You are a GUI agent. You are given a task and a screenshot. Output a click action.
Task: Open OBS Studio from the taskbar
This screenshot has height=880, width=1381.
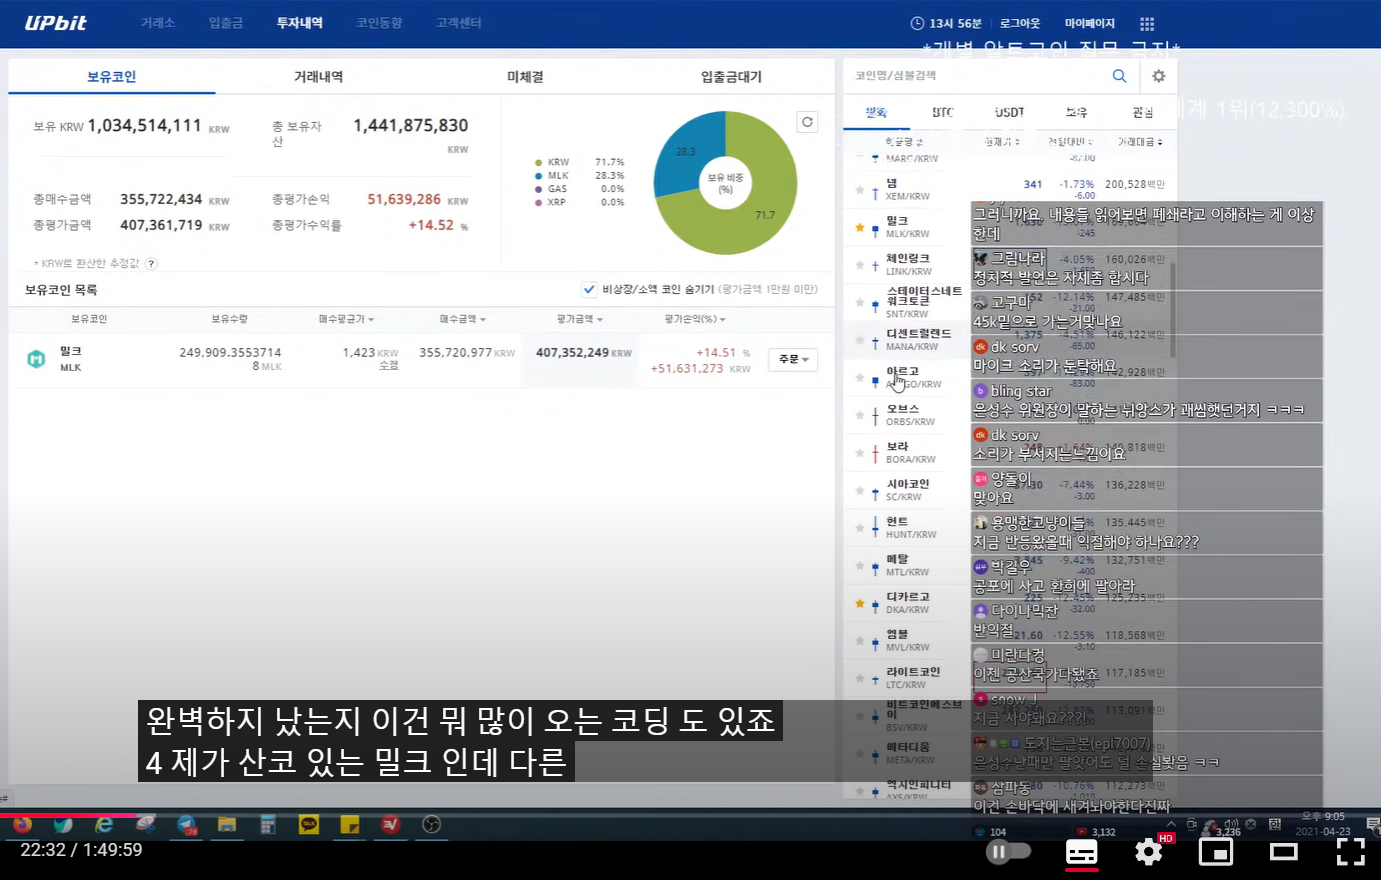click(x=431, y=825)
